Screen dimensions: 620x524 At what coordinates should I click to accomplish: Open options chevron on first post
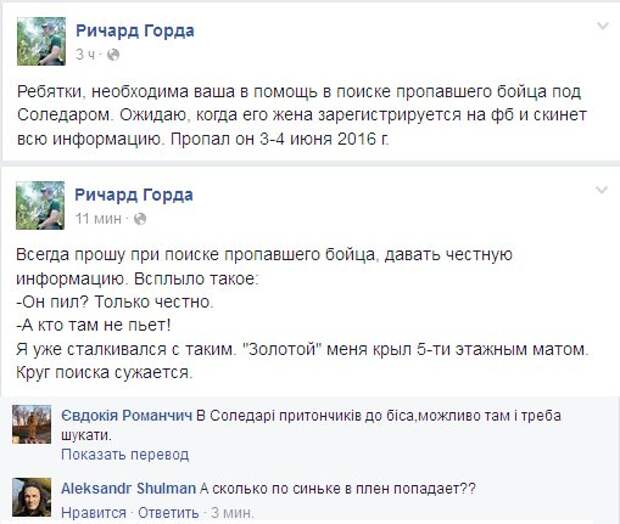[x=603, y=26]
